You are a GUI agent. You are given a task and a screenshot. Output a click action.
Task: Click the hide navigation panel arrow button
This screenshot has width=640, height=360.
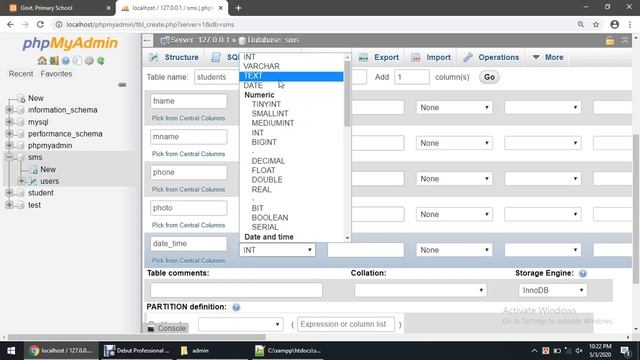147,40
